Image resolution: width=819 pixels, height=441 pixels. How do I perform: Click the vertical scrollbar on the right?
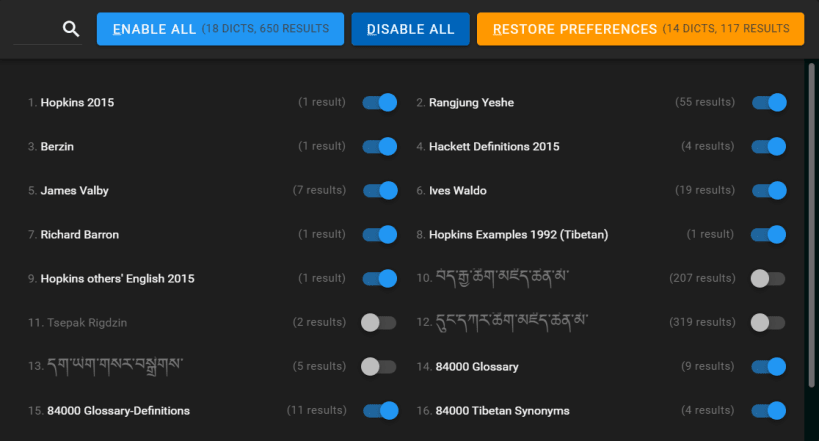click(x=811, y=226)
